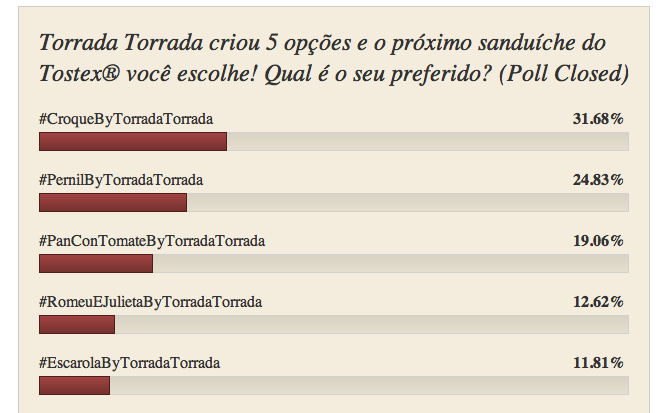Click the #PanConTomateByTorradaTorrada option label

point(152,241)
